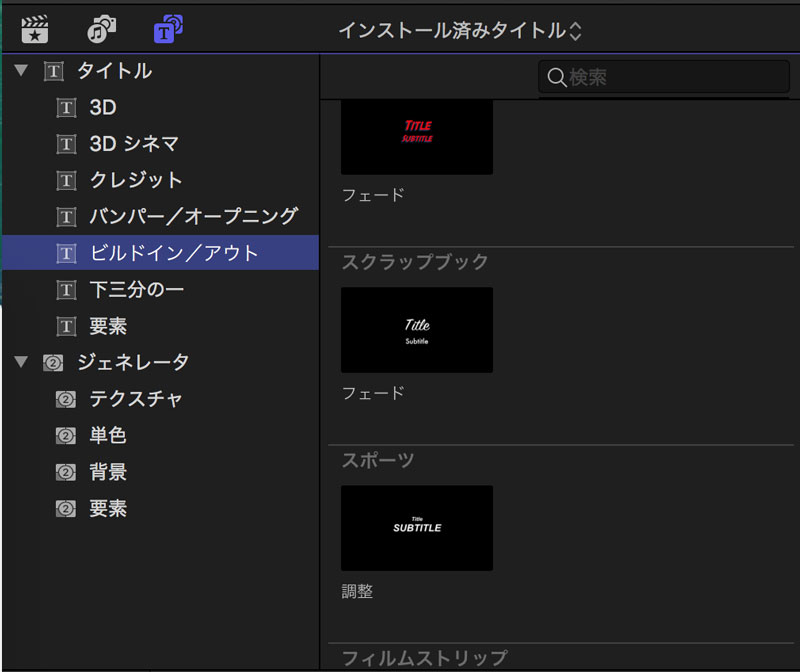Select the 背景 generator category
Viewport: 800px width, 672px height.
(108, 473)
